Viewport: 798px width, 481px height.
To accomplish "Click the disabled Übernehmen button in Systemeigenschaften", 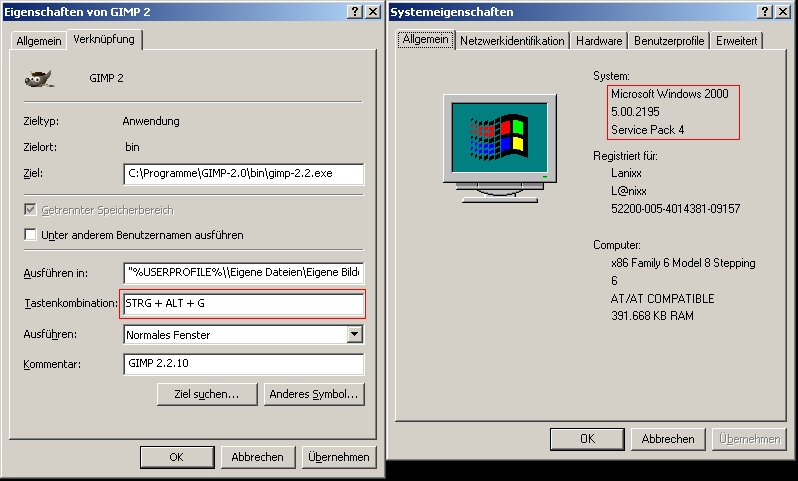I will click(749, 439).
